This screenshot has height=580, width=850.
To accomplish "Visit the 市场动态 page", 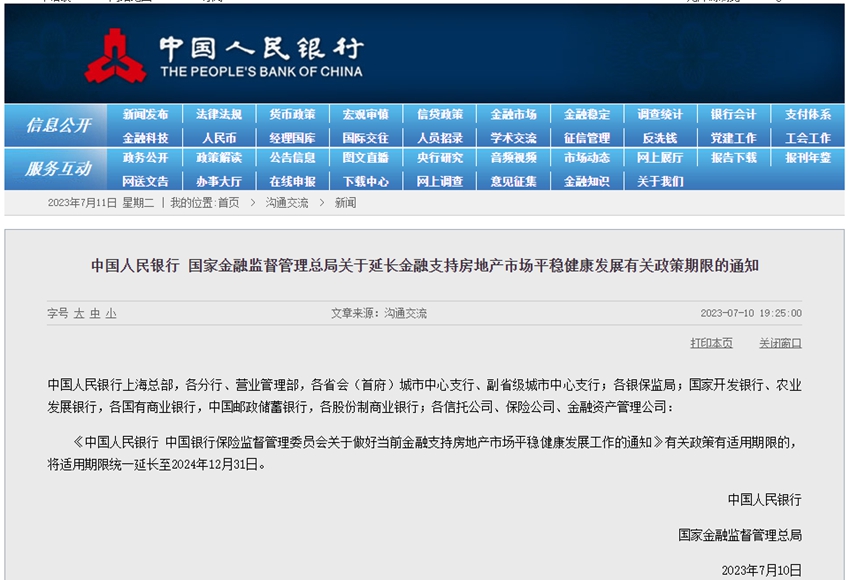I will click(587, 158).
